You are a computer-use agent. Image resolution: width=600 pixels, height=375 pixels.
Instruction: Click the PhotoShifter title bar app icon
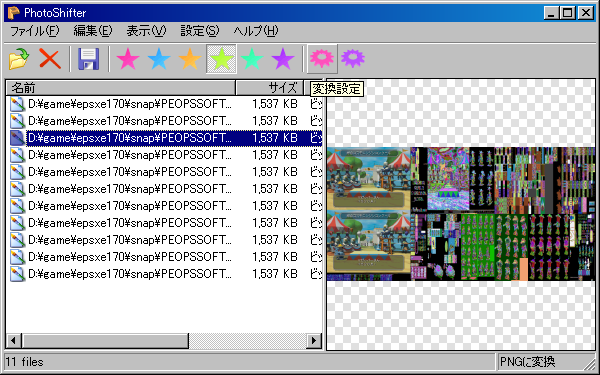click(14, 13)
